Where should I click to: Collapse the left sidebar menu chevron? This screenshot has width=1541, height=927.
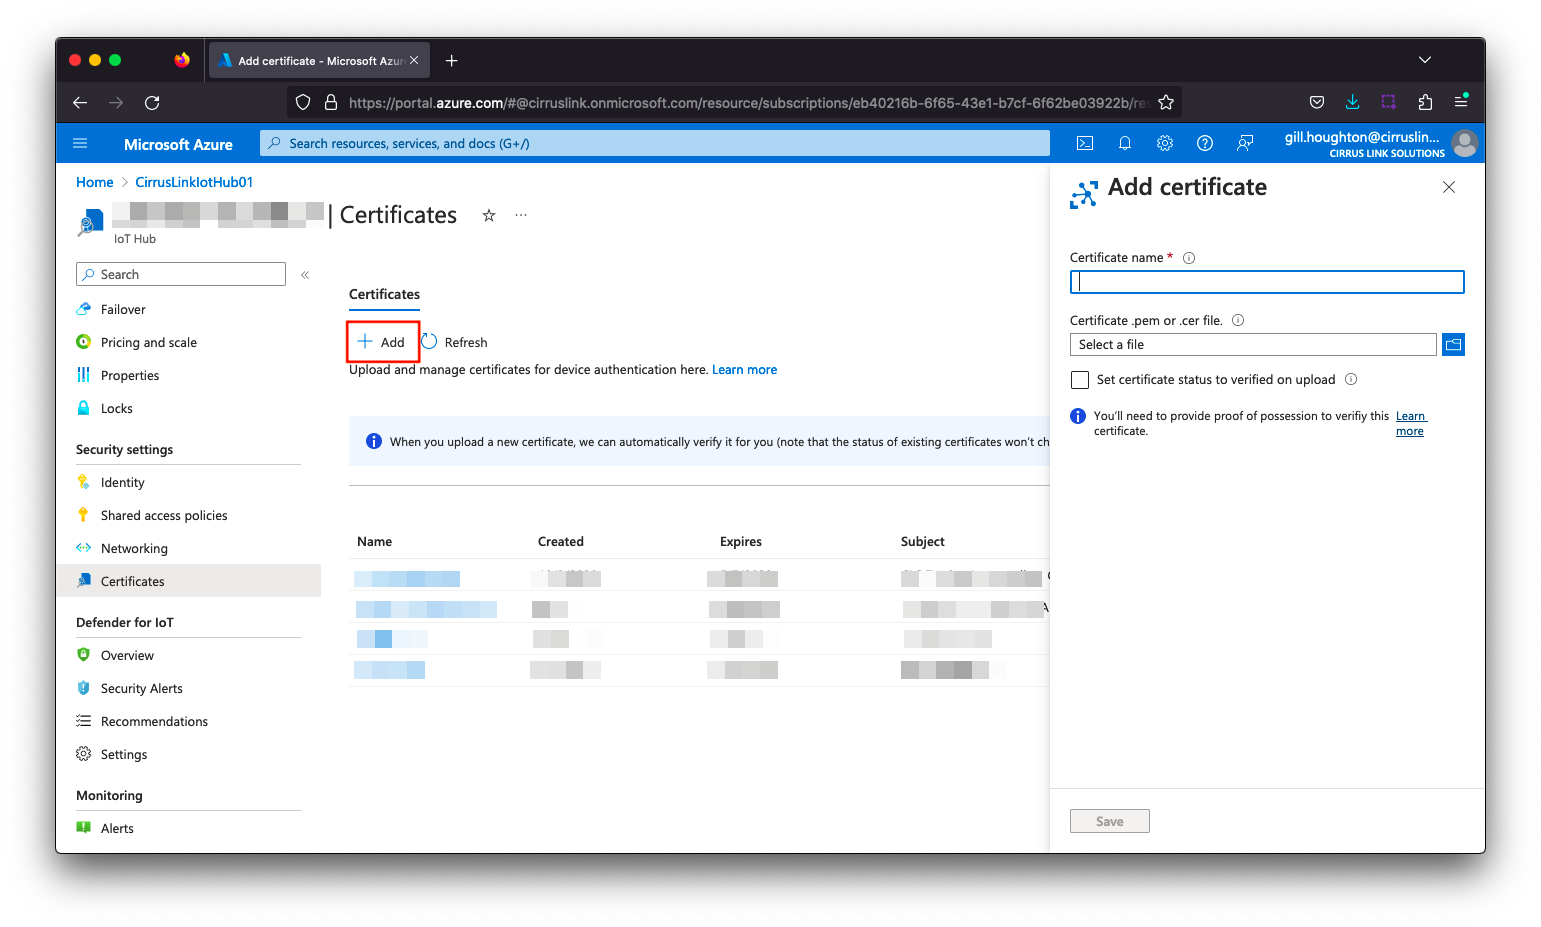(305, 274)
